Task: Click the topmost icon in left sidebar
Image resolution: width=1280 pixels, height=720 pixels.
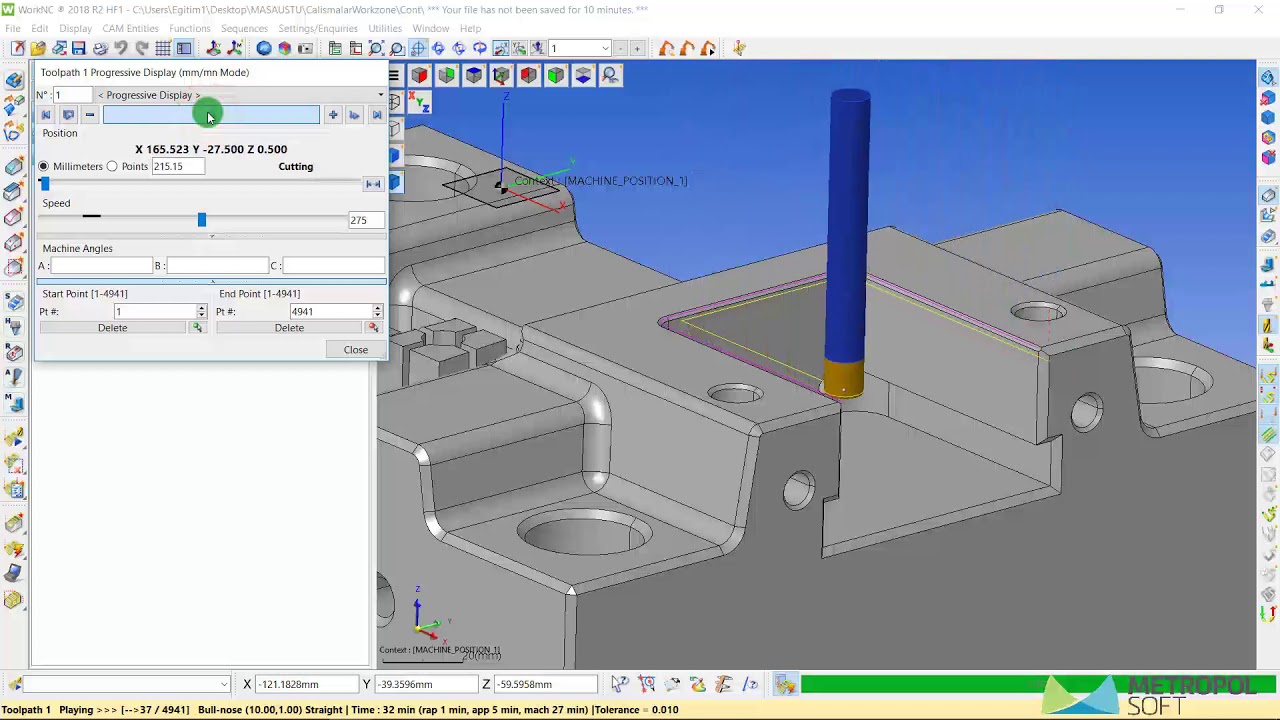Action: click(14, 81)
